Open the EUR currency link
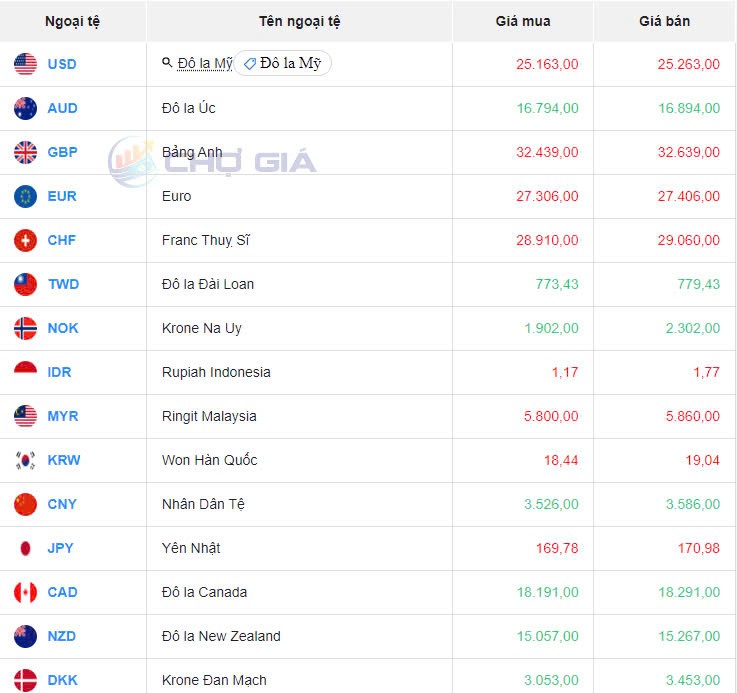Screen dimensions: 737x693 tap(62, 196)
